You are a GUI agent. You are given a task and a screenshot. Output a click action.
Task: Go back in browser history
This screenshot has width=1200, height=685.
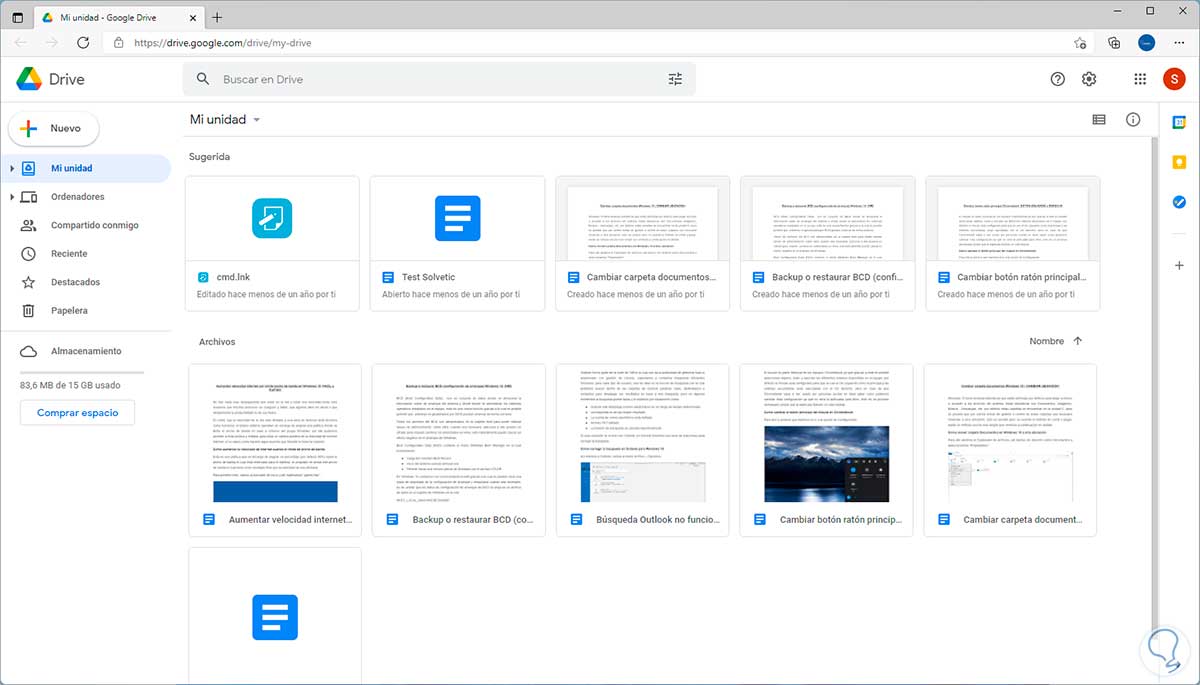point(22,43)
